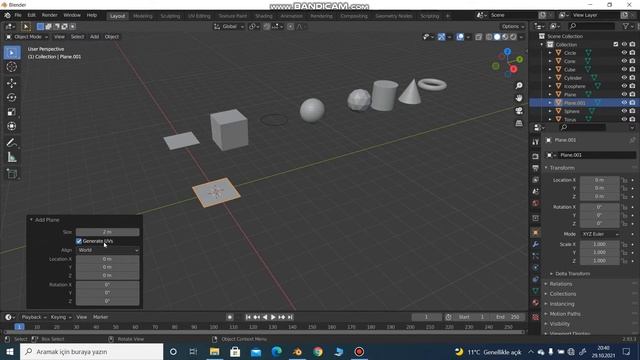Expand the Relations panel
This screenshot has width=640, height=360.
click(x=560, y=284)
